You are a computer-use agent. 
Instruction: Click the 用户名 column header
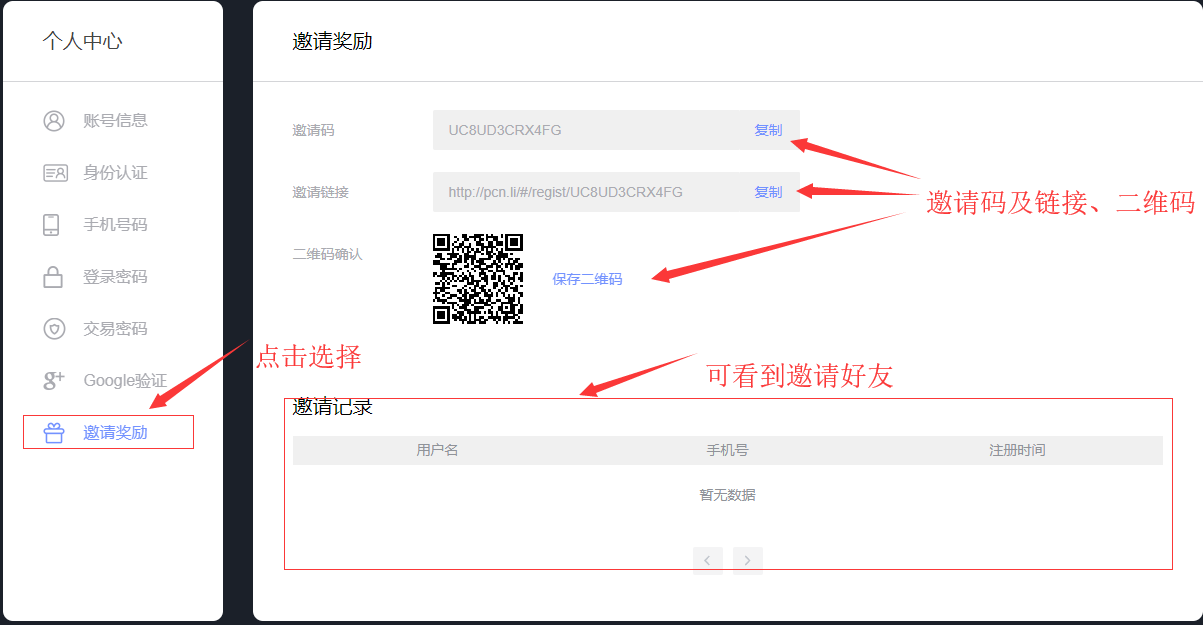click(437, 450)
